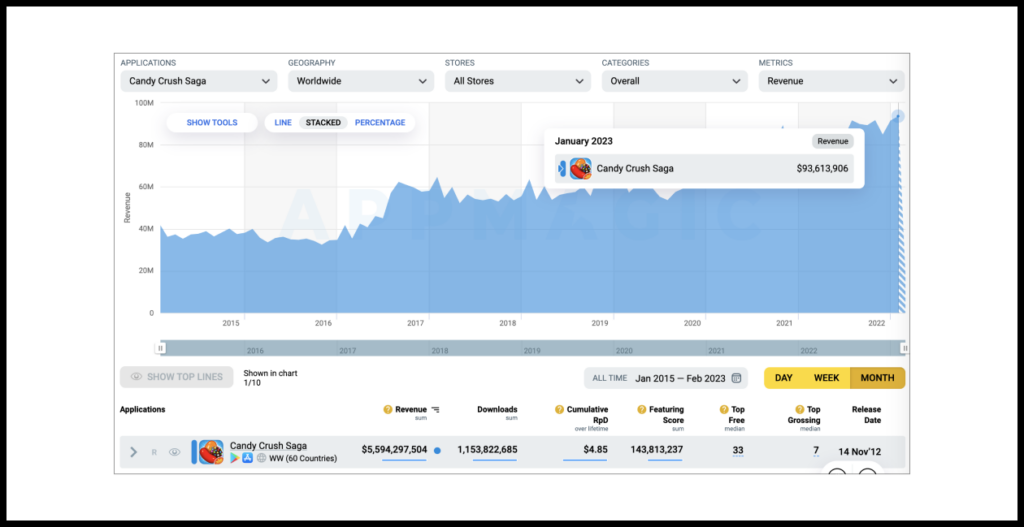Image resolution: width=1024 pixels, height=527 pixels.
Task: Click the Top Grossing median value 7
Action: pyautogui.click(x=816, y=451)
